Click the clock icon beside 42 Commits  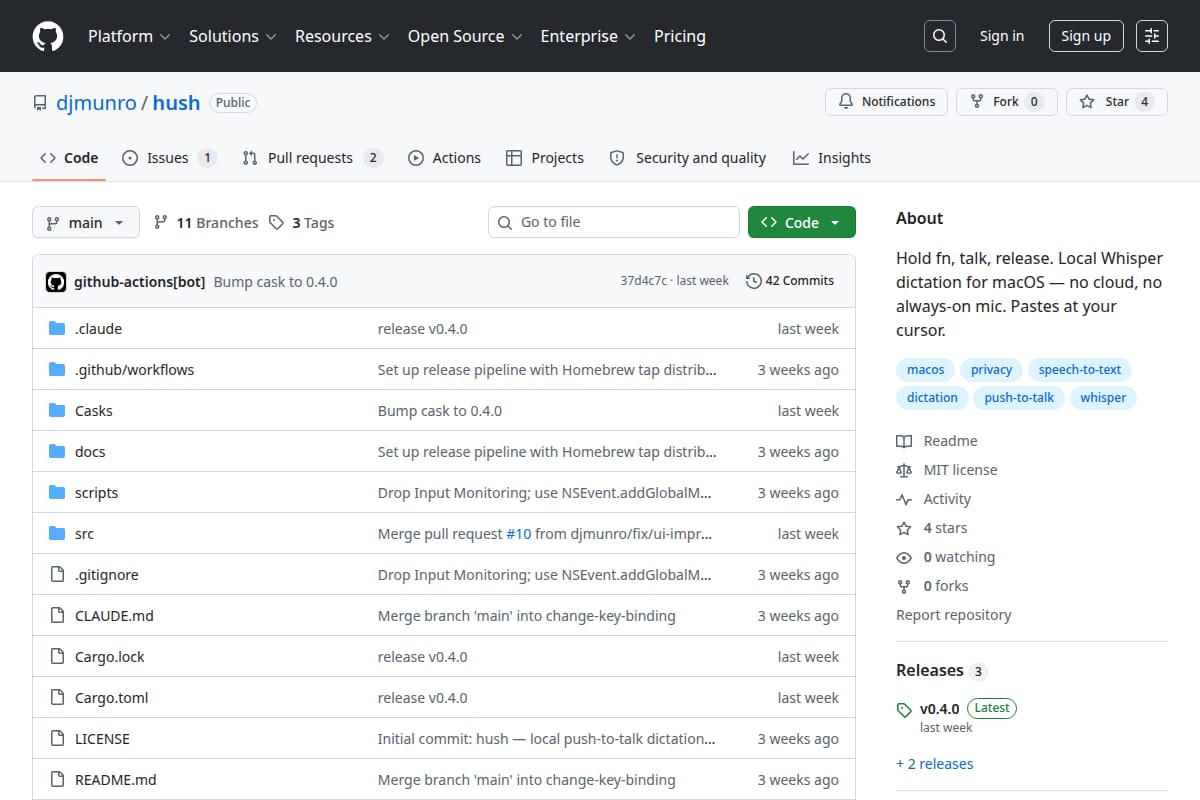(753, 281)
